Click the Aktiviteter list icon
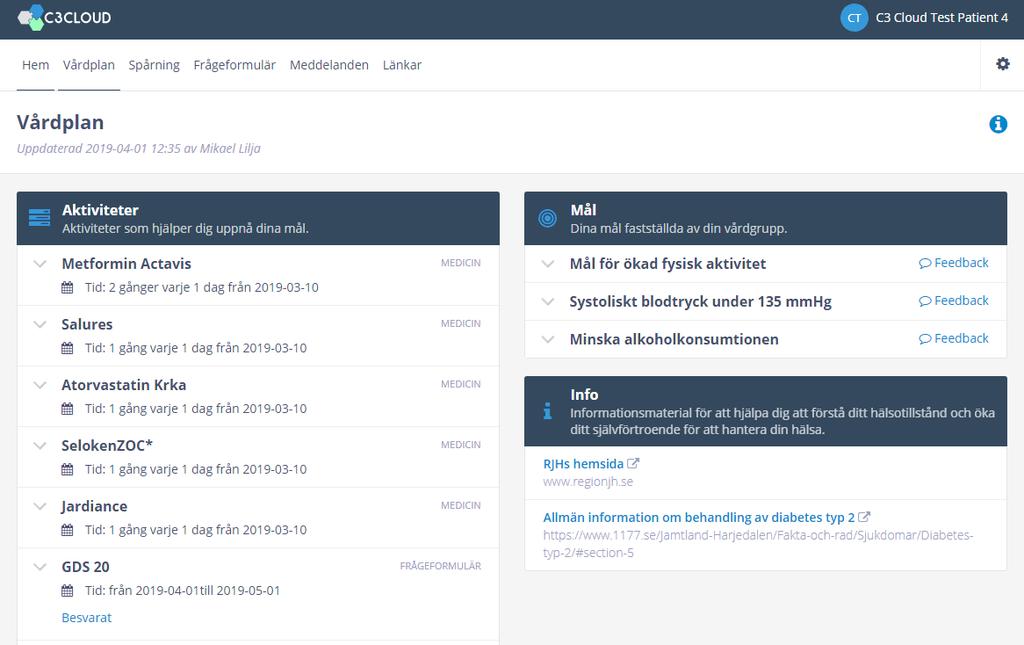 point(39,218)
